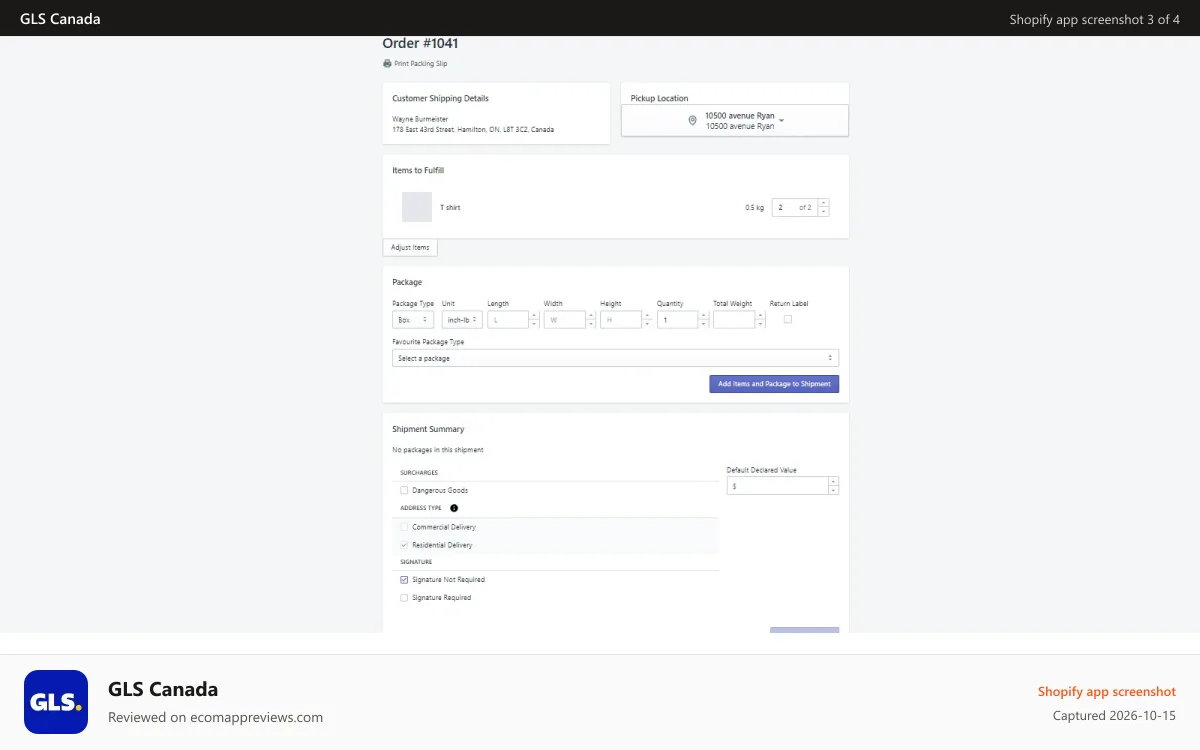Image resolution: width=1200 pixels, height=750 pixels.
Task: Tick the Return Label checkbox
Action: click(788, 319)
